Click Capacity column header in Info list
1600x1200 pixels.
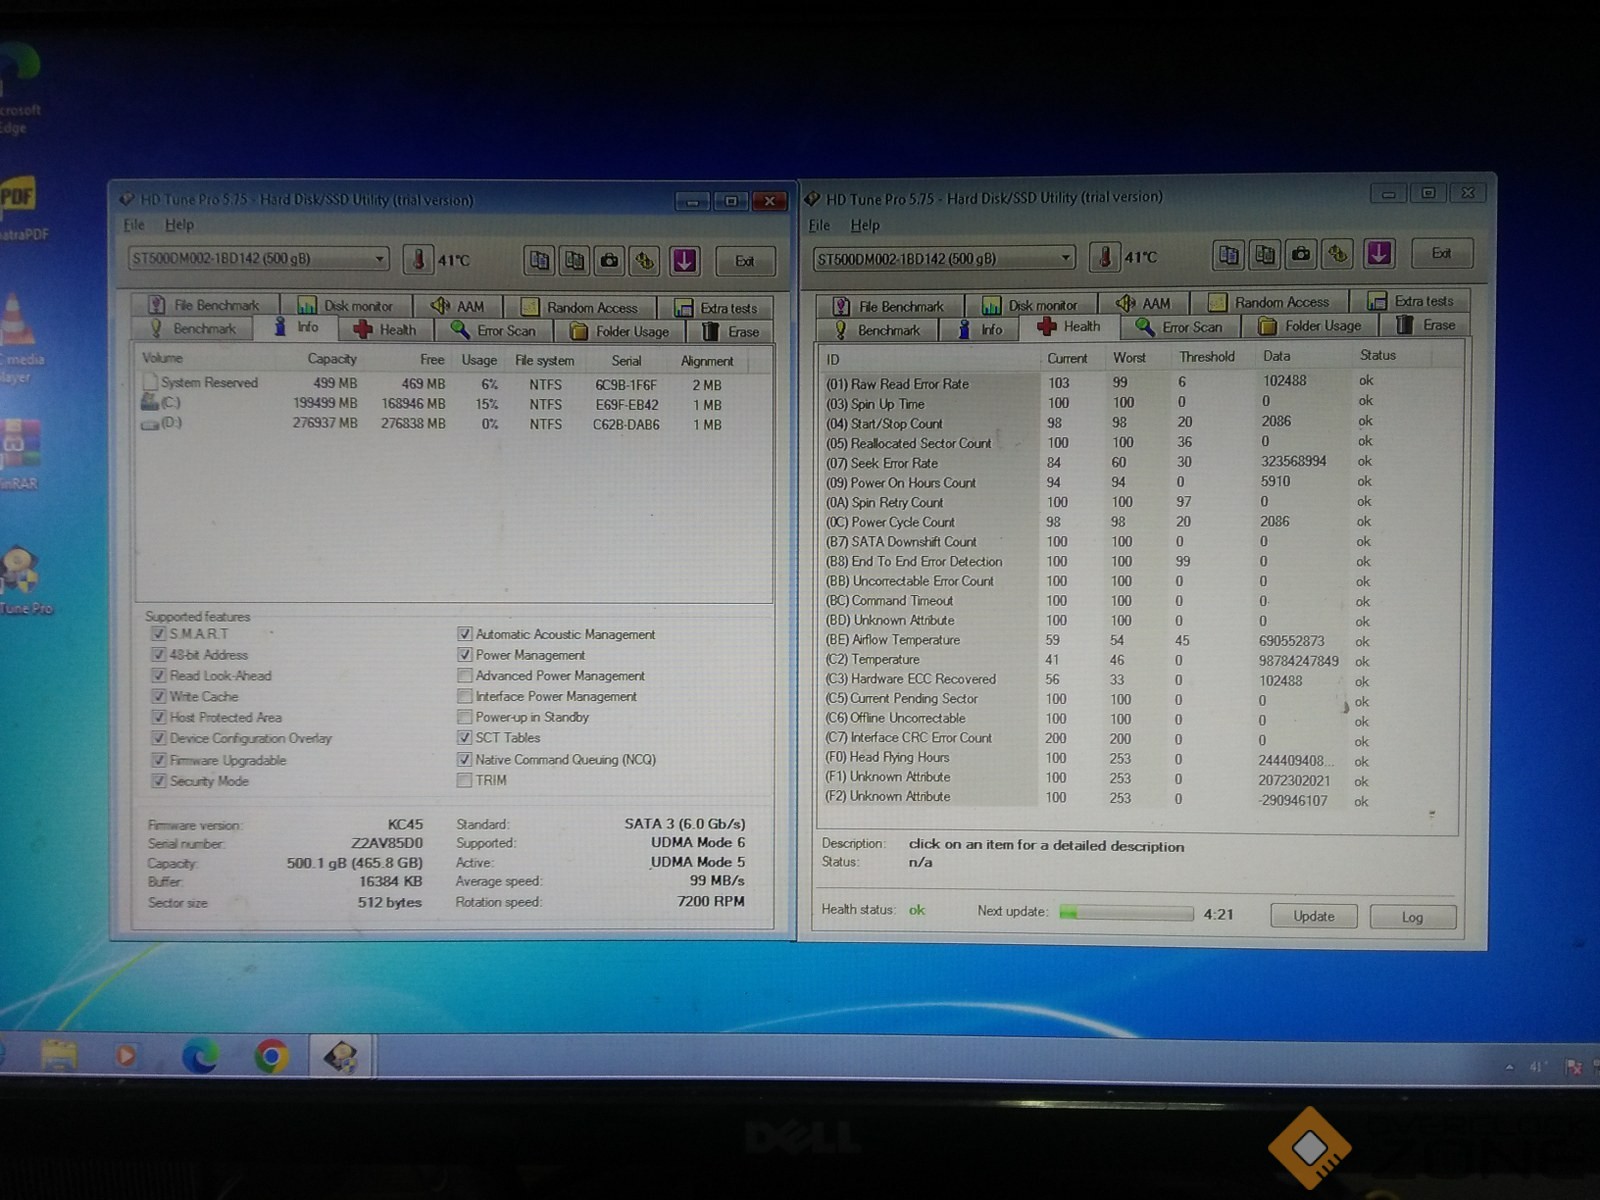click(x=332, y=359)
